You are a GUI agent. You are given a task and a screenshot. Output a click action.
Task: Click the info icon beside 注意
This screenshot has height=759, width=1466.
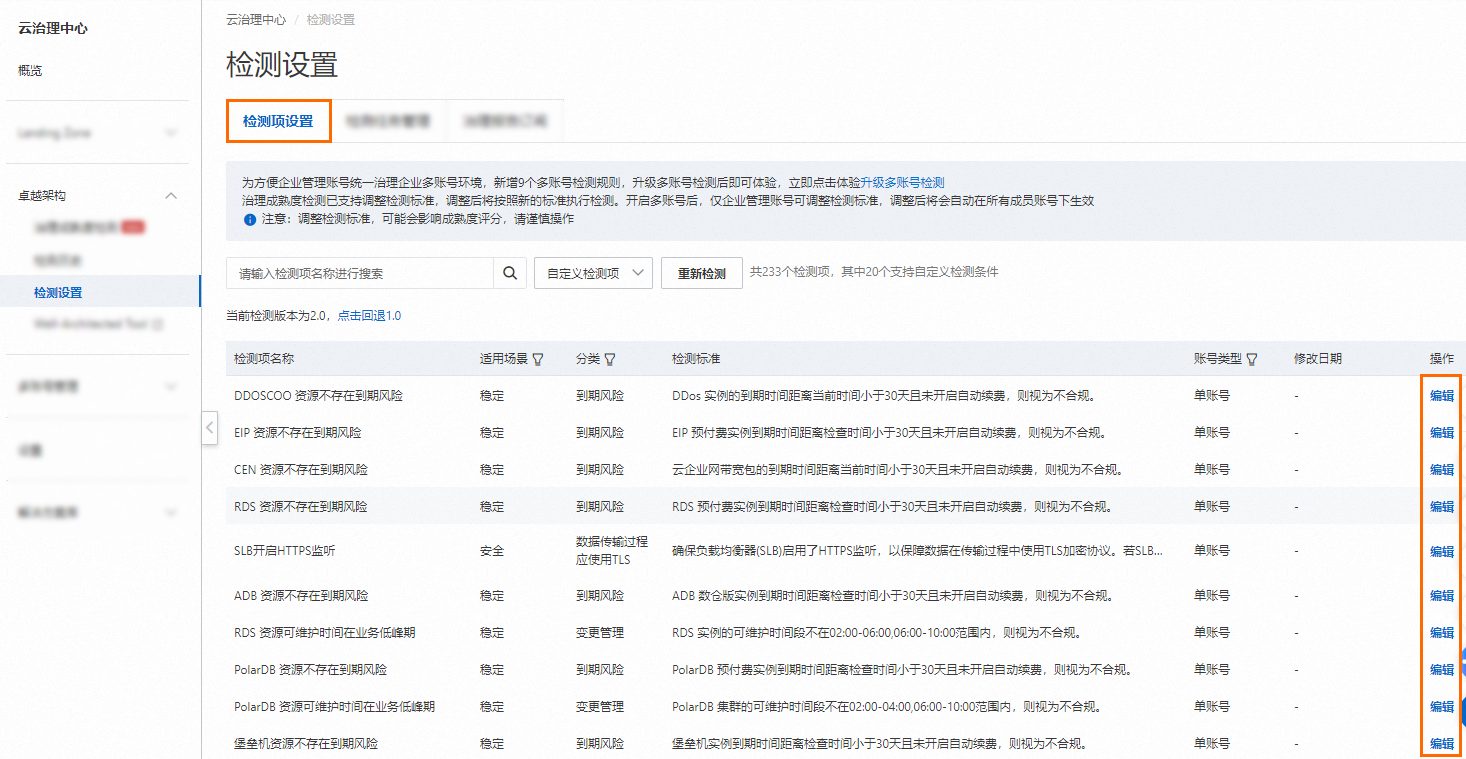tap(249, 219)
